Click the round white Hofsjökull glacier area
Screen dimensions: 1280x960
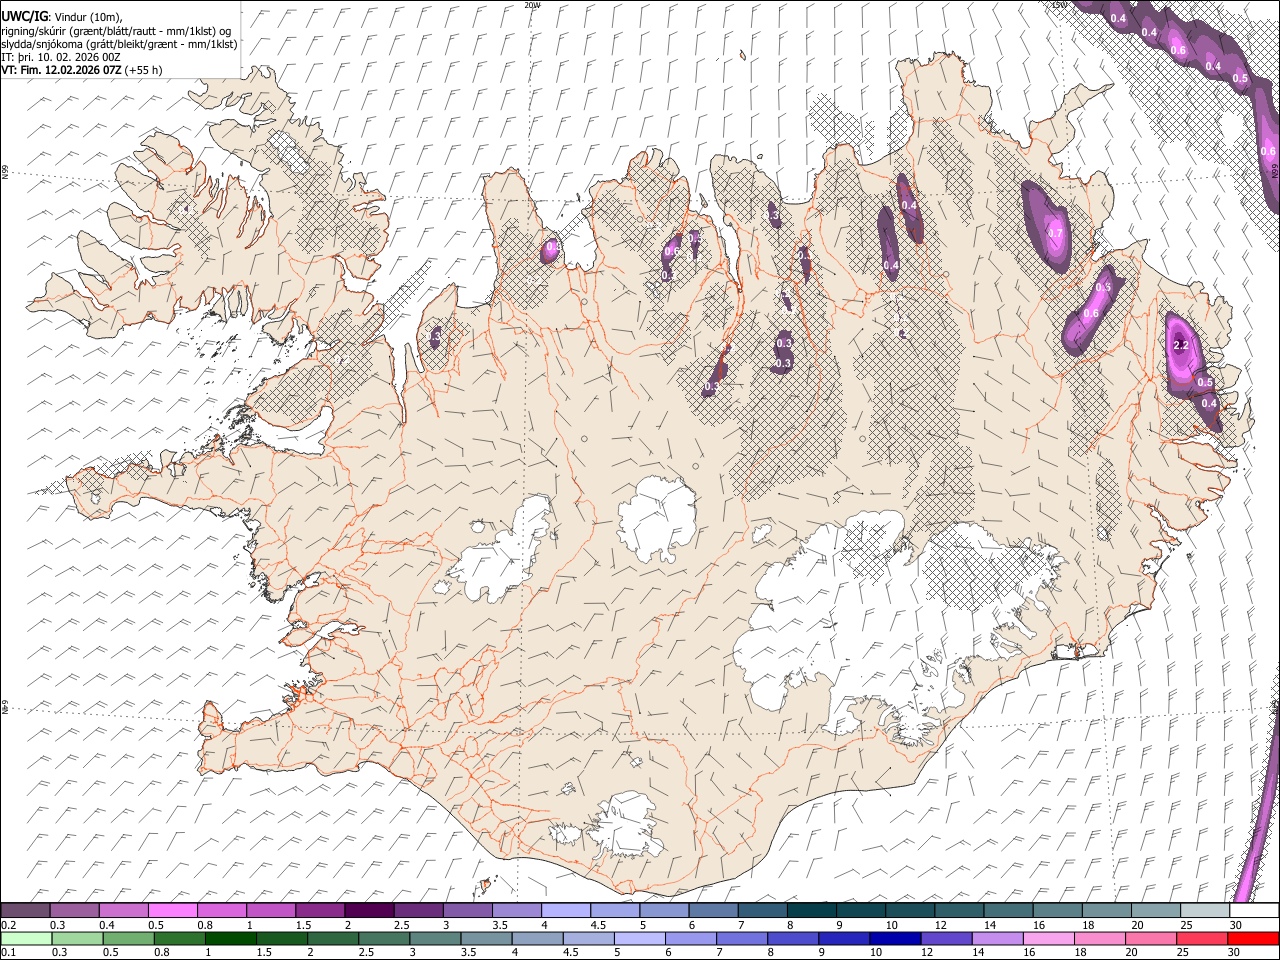[x=657, y=519]
